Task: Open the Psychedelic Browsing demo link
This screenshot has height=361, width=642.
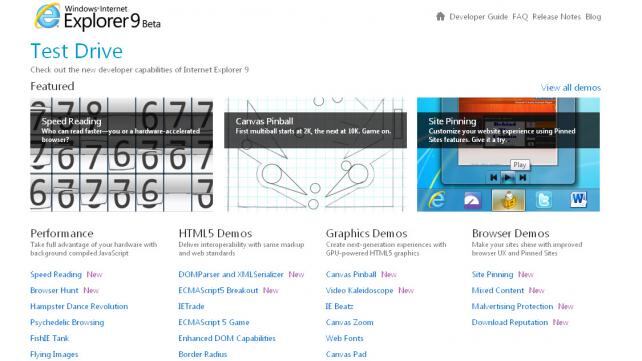Action: pyautogui.click(x=67, y=323)
